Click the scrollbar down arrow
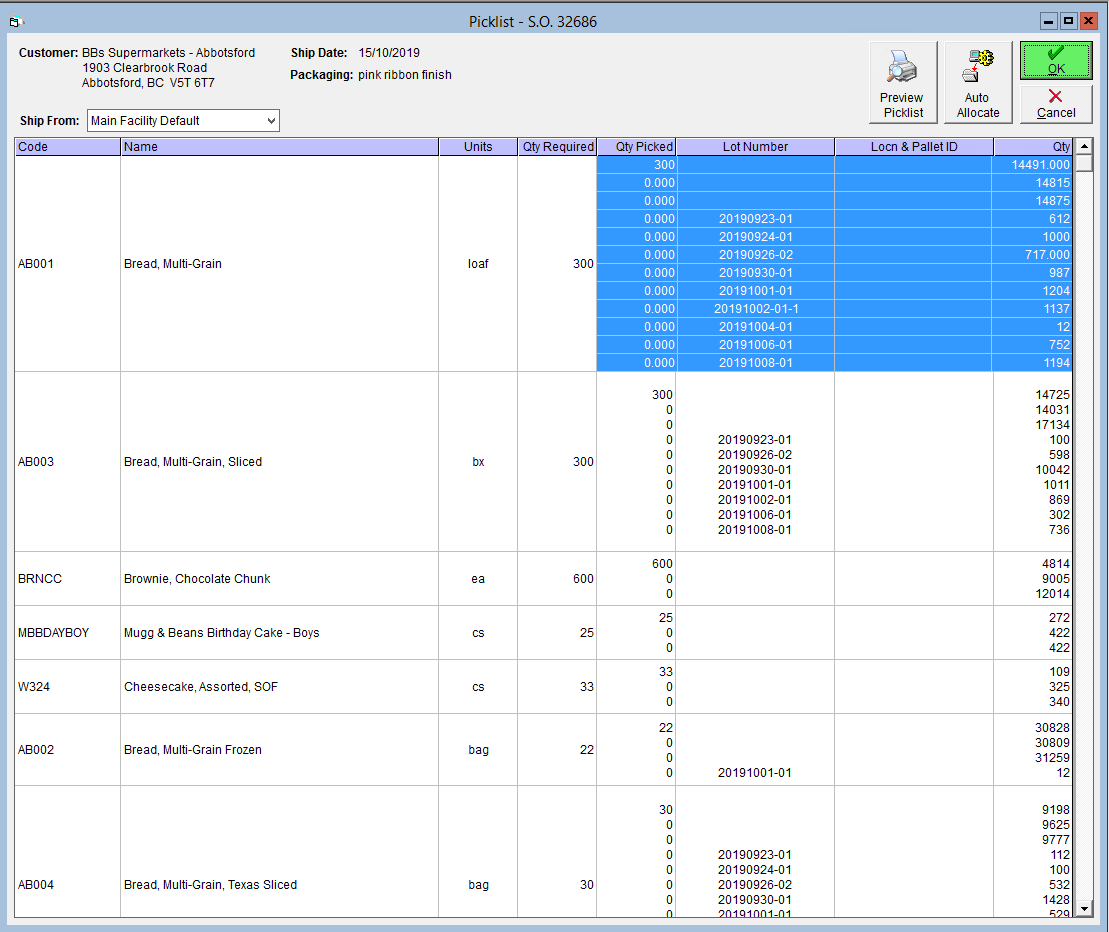This screenshot has width=1109, height=932. (x=1084, y=909)
